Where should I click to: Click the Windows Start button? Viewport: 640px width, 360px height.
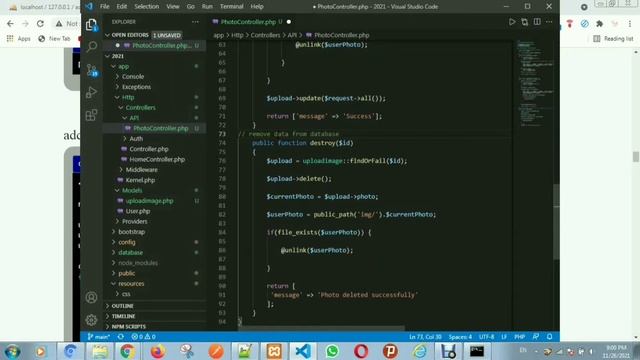12,351
